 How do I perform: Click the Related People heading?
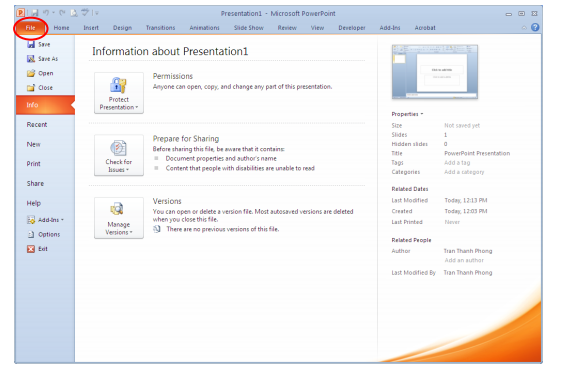(411, 240)
